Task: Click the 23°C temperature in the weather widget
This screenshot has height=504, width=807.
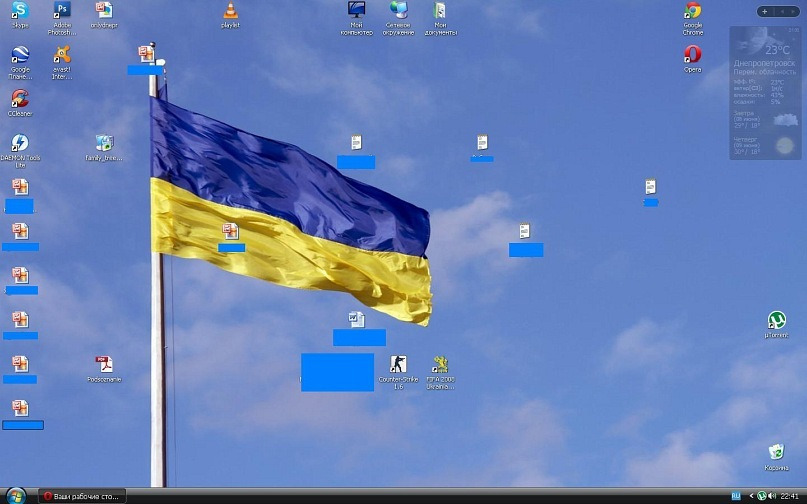Action: (x=777, y=50)
